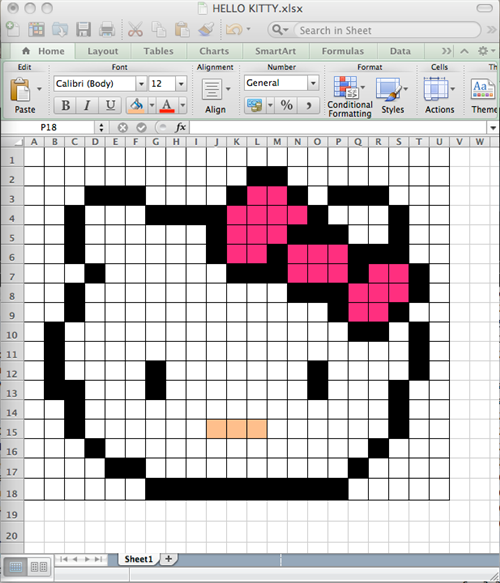This screenshot has width=500, height=583.
Task: Add a new sheet with plus button
Action: 168,559
